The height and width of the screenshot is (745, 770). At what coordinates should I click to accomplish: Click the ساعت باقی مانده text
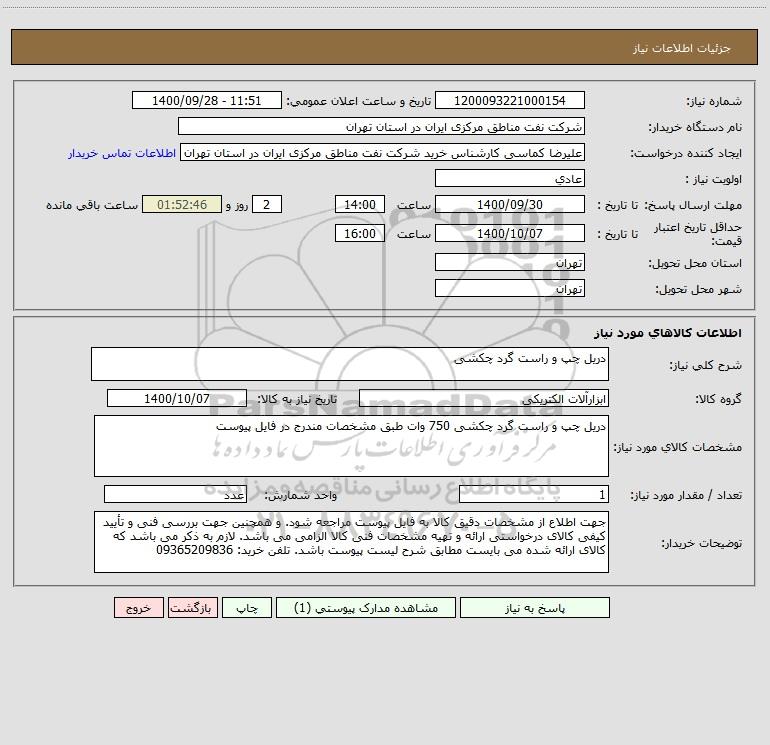92,205
